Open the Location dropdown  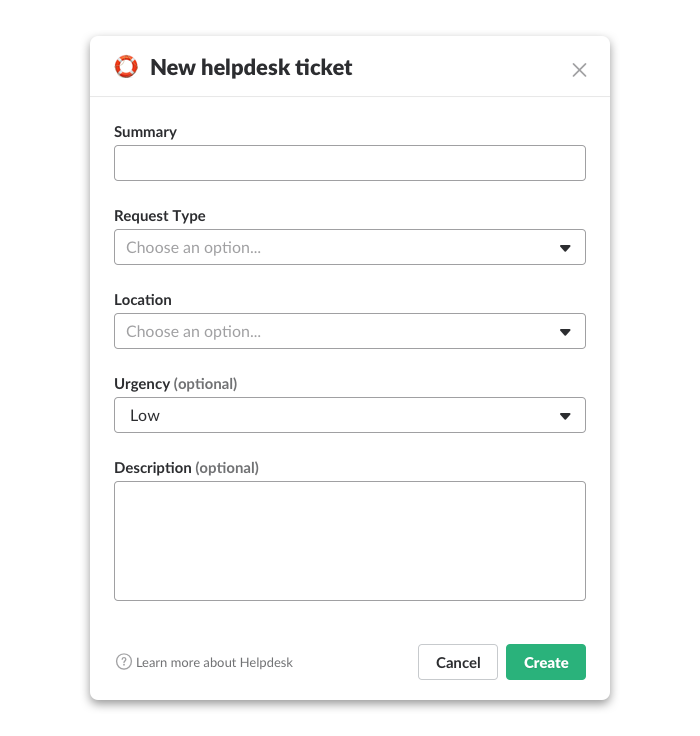[x=340, y=332]
